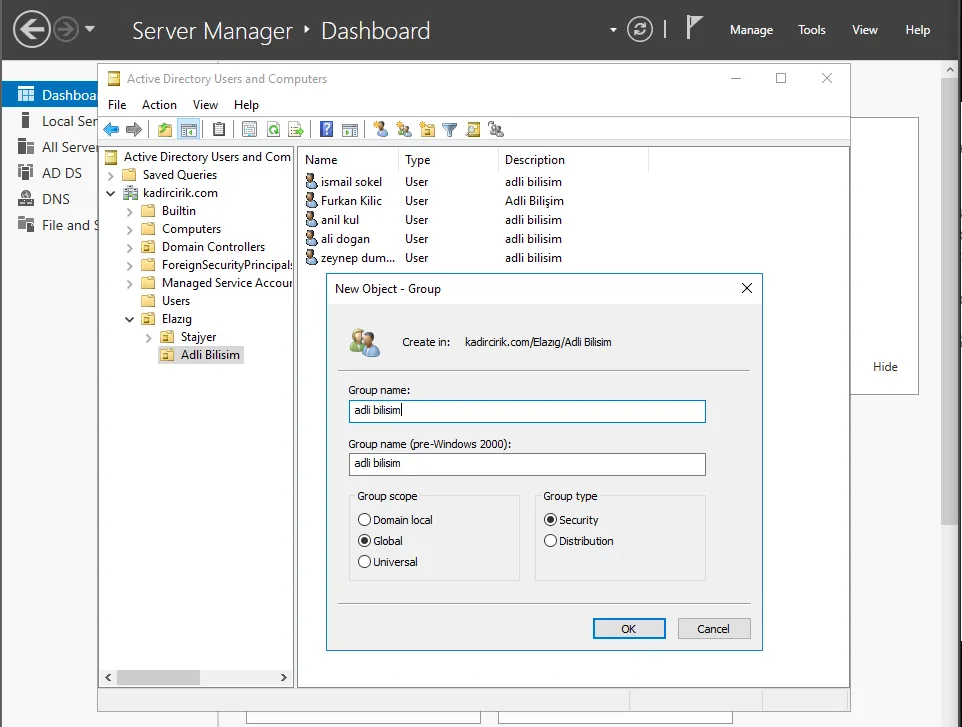Click the tree pane horizontal scrollbar thumb
Image resolution: width=962 pixels, height=727 pixels.
158,677
